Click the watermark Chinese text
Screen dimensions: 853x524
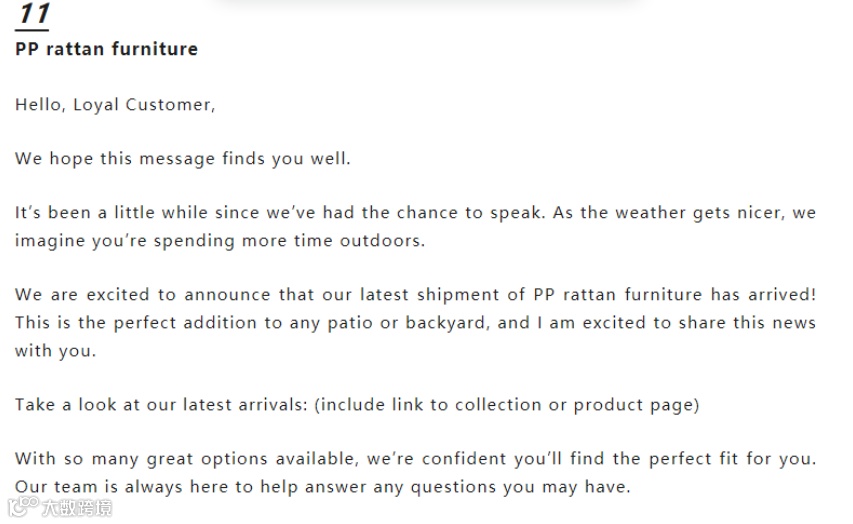click(x=77, y=508)
